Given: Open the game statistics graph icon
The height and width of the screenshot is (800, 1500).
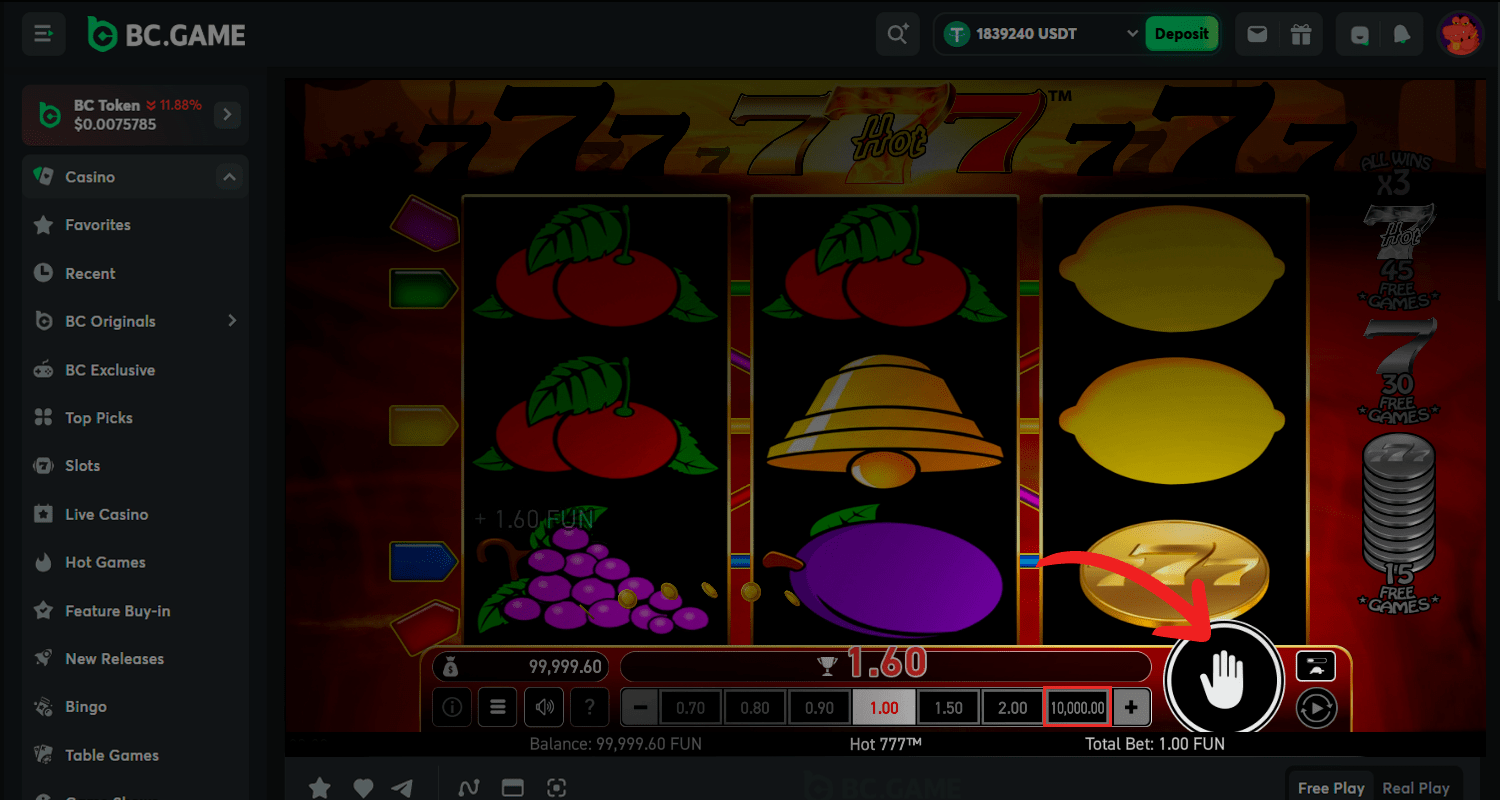Looking at the screenshot, I should pos(468,788).
